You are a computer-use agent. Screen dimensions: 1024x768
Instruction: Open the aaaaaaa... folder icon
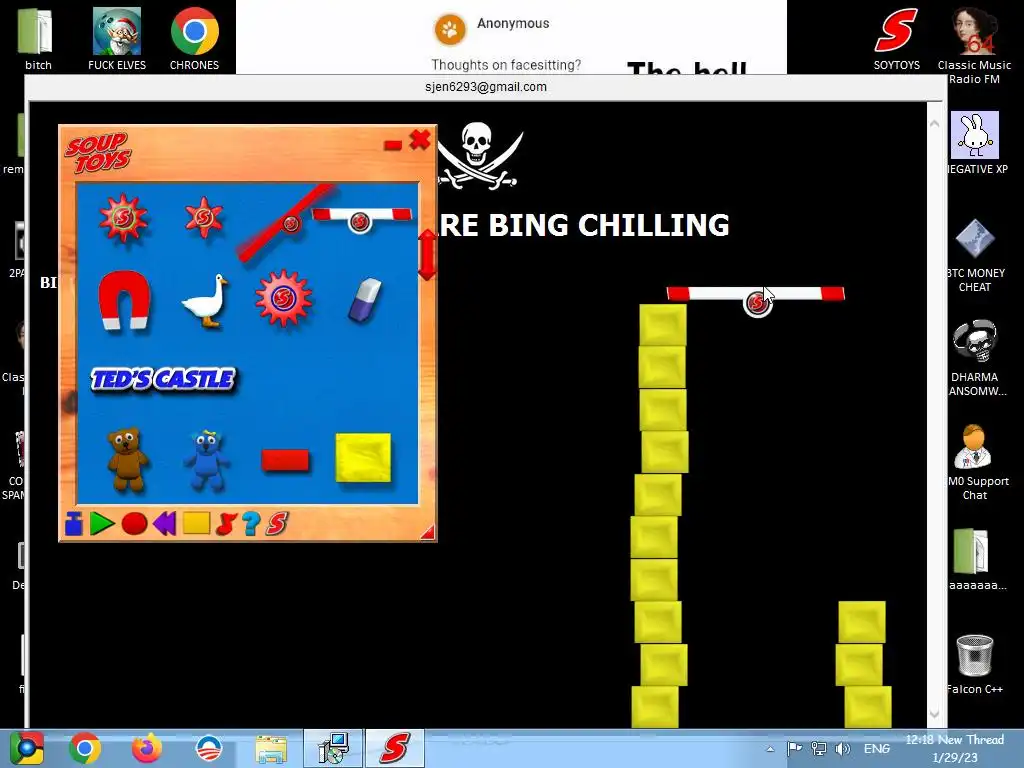pos(974,560)
